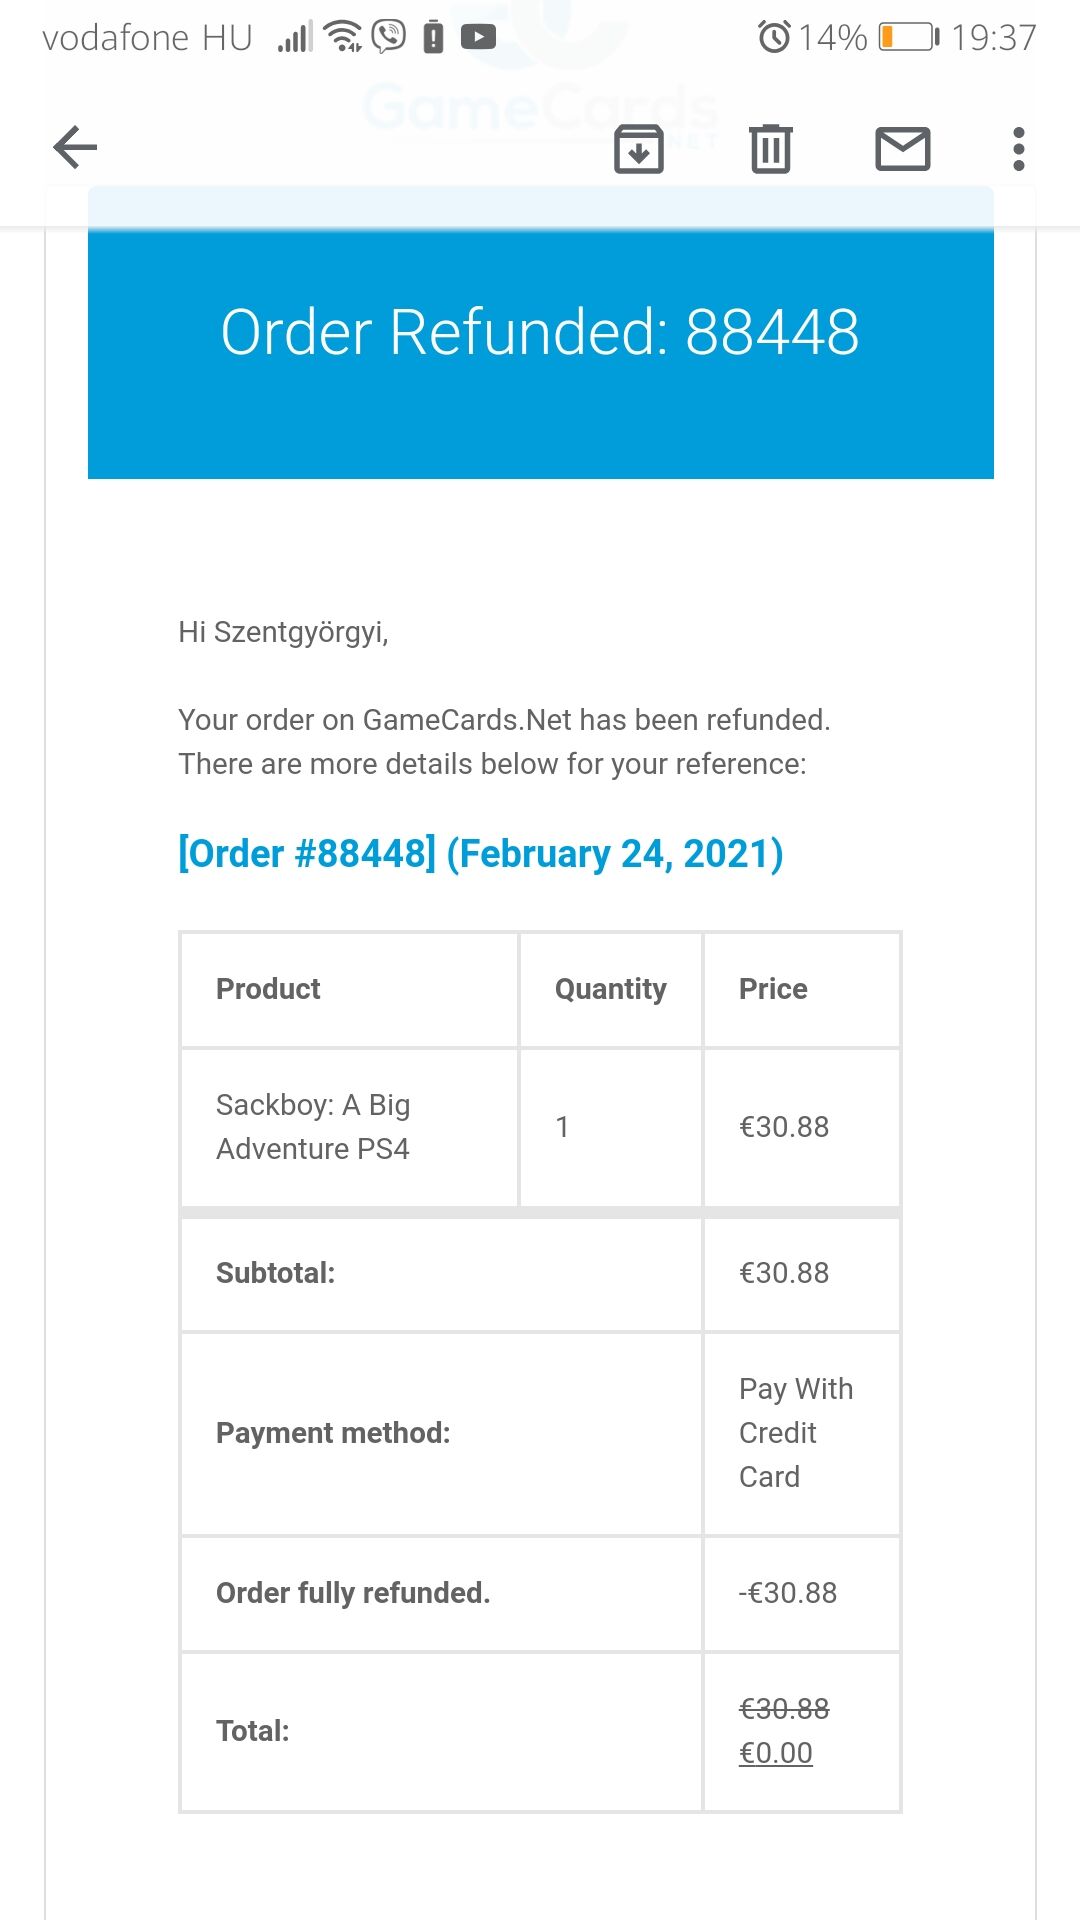1080x1920 pixels.
Task: Tap the 19:37 clock in status bar
Action: pyautogui.click(x=994, y=38)
